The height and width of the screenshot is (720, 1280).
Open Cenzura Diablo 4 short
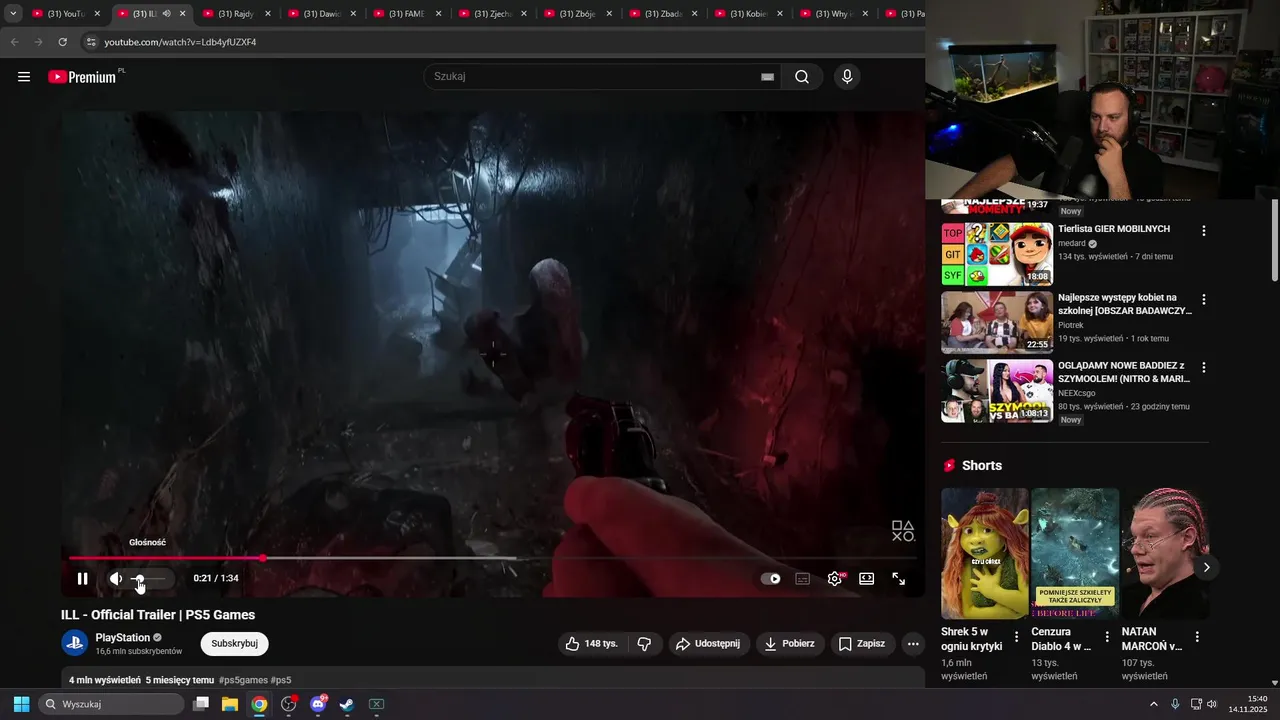pyautogui.click(x=1075, y=553)
